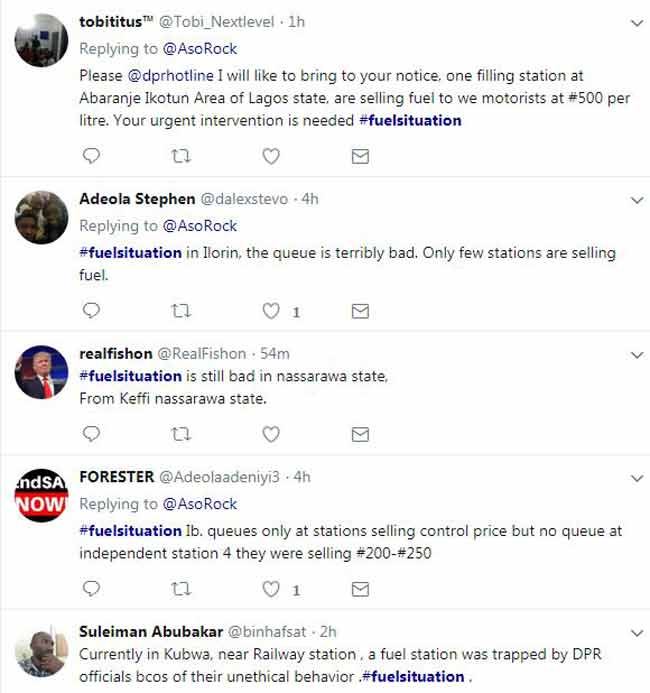
Task: Open Suleiman Abubakar's profile name
Action: (x=143, y=632)
